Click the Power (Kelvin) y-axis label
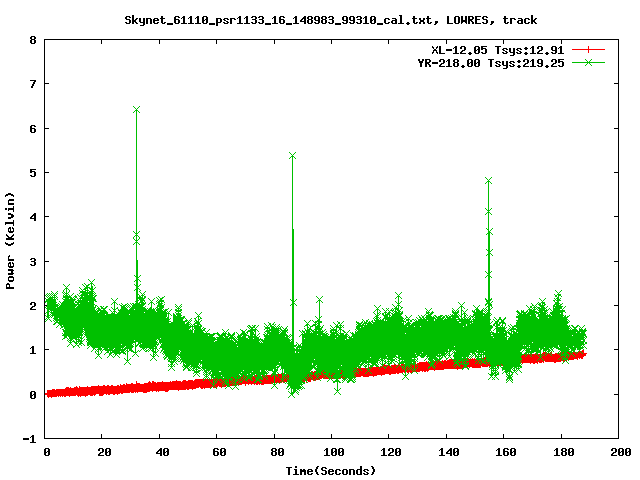 click(x=11, y=240)
